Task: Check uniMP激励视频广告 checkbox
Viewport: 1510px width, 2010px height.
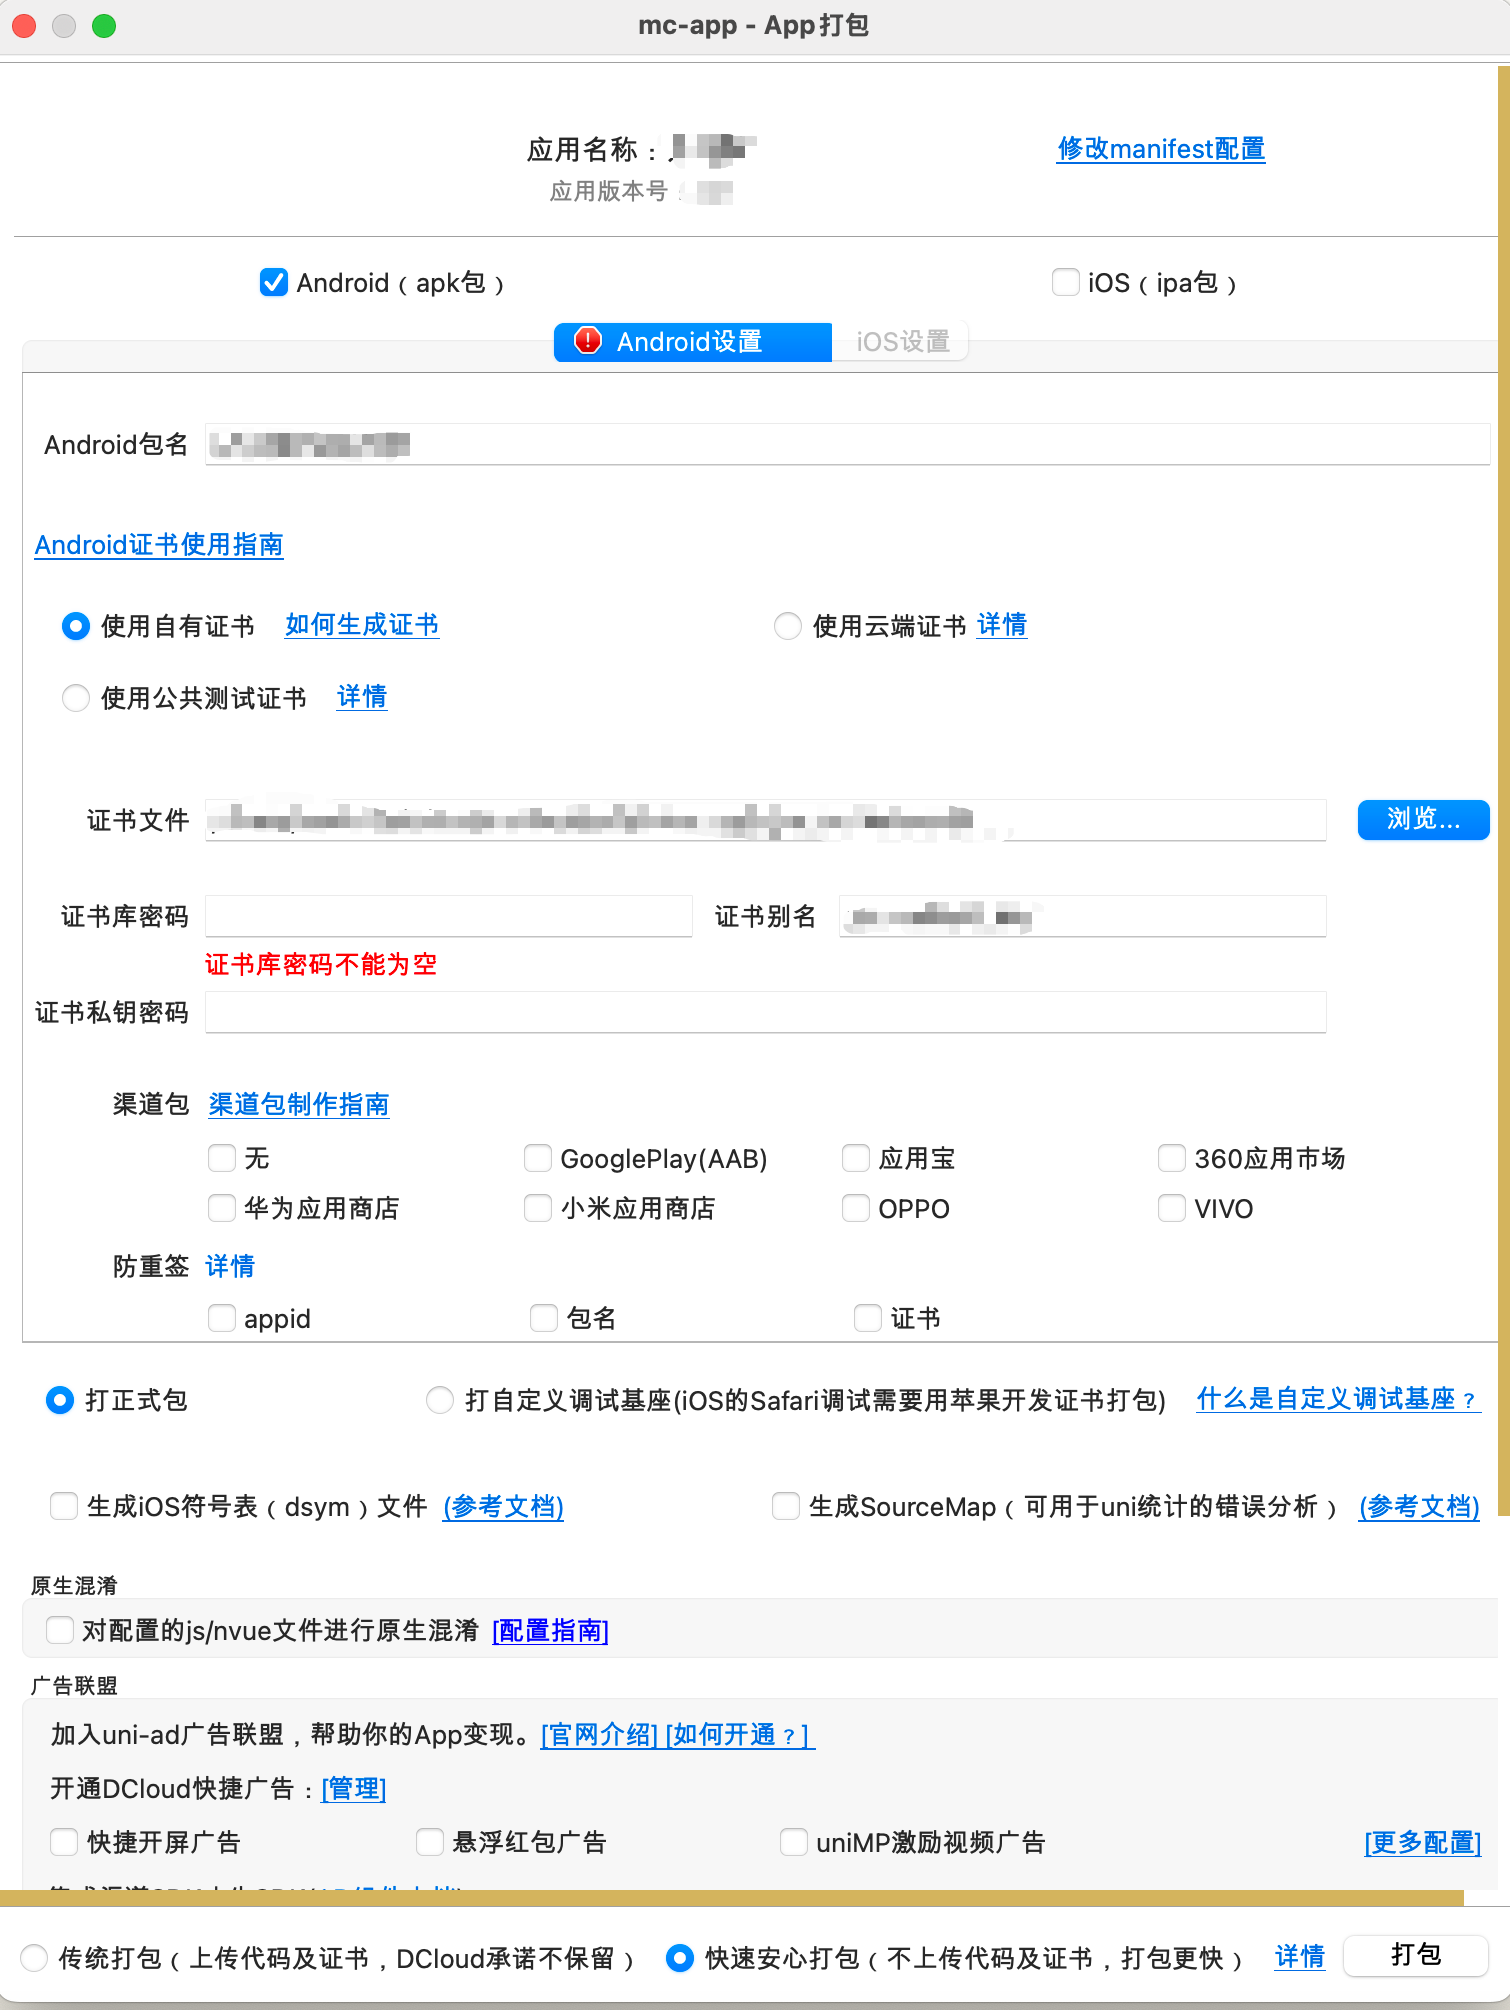Action: pos(794,1842)
